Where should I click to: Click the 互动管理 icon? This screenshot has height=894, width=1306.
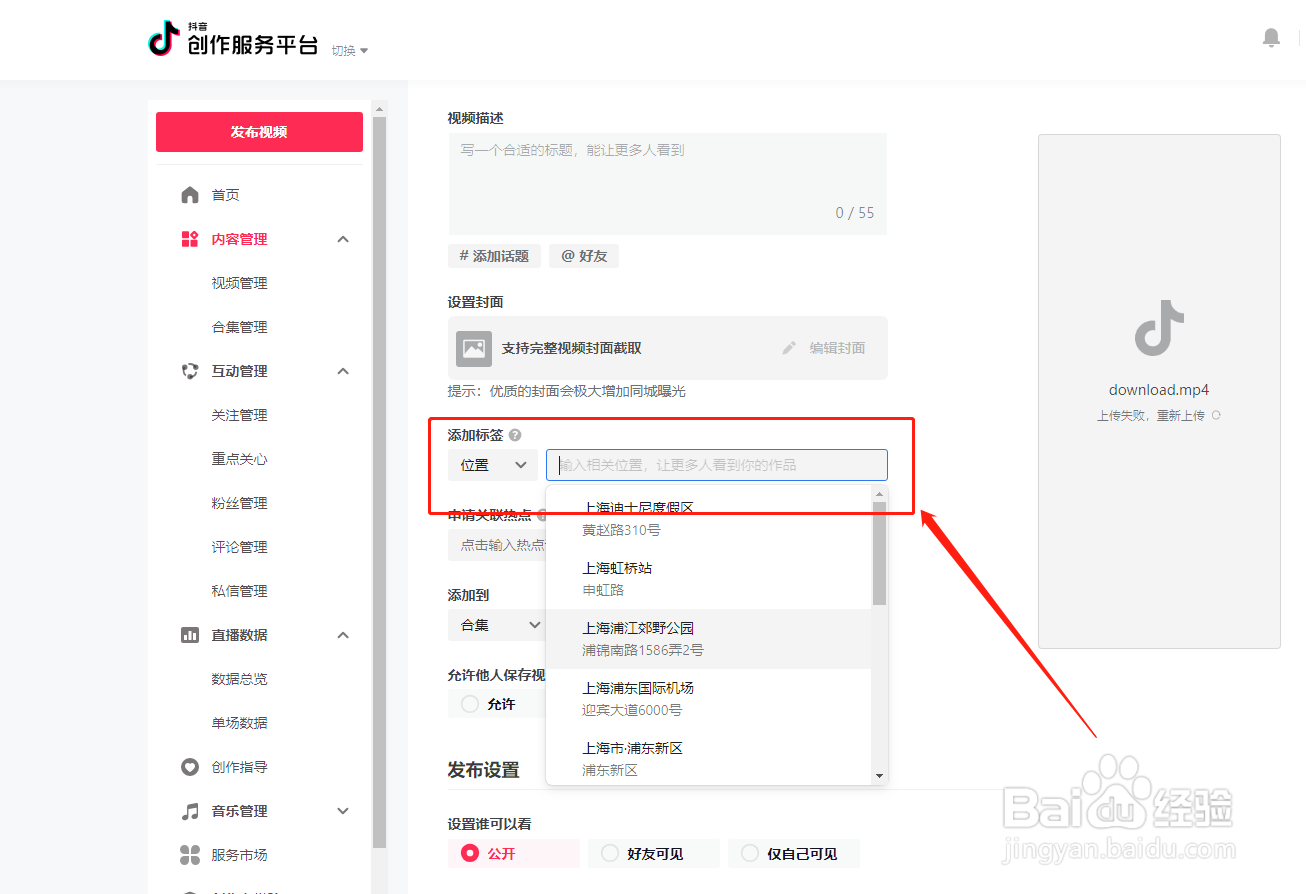190,371
